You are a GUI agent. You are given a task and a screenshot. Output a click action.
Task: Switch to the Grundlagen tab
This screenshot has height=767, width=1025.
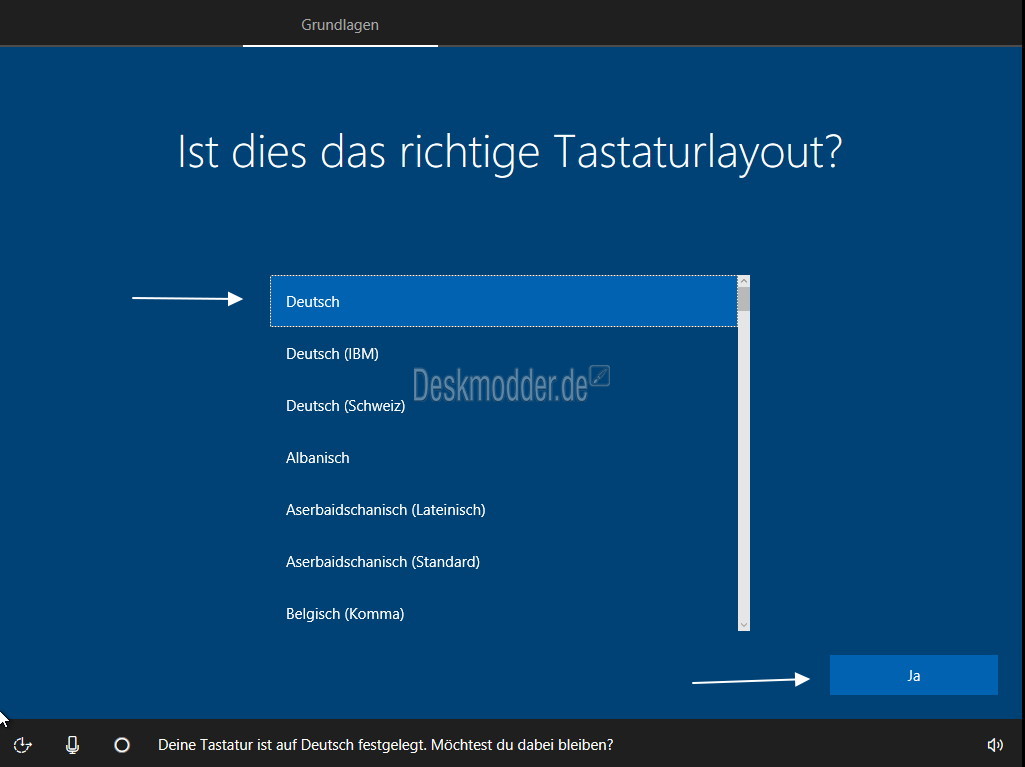tap(340, 25)
